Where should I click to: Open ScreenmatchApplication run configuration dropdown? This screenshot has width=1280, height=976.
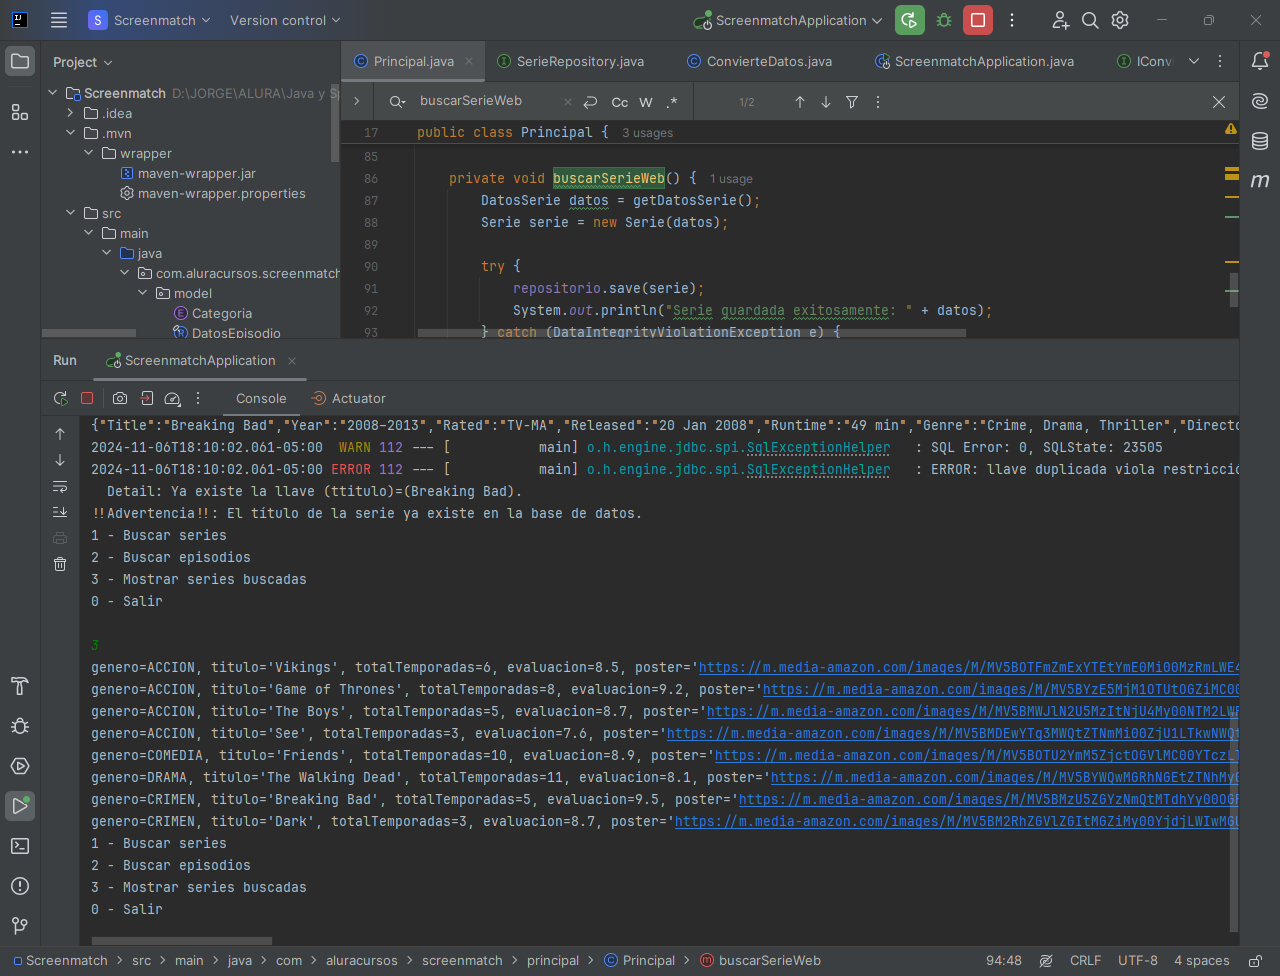pos(788,20)
